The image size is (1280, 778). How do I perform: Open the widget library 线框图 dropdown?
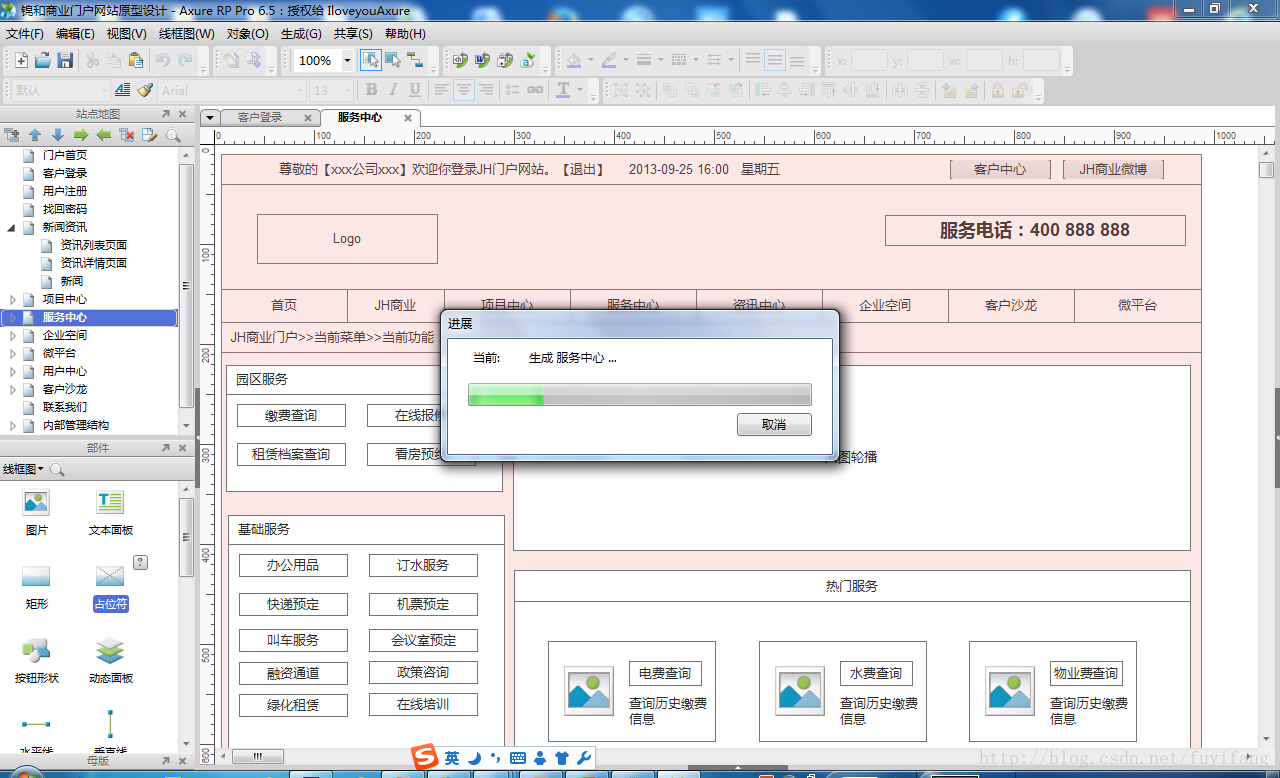click(22, 469)
